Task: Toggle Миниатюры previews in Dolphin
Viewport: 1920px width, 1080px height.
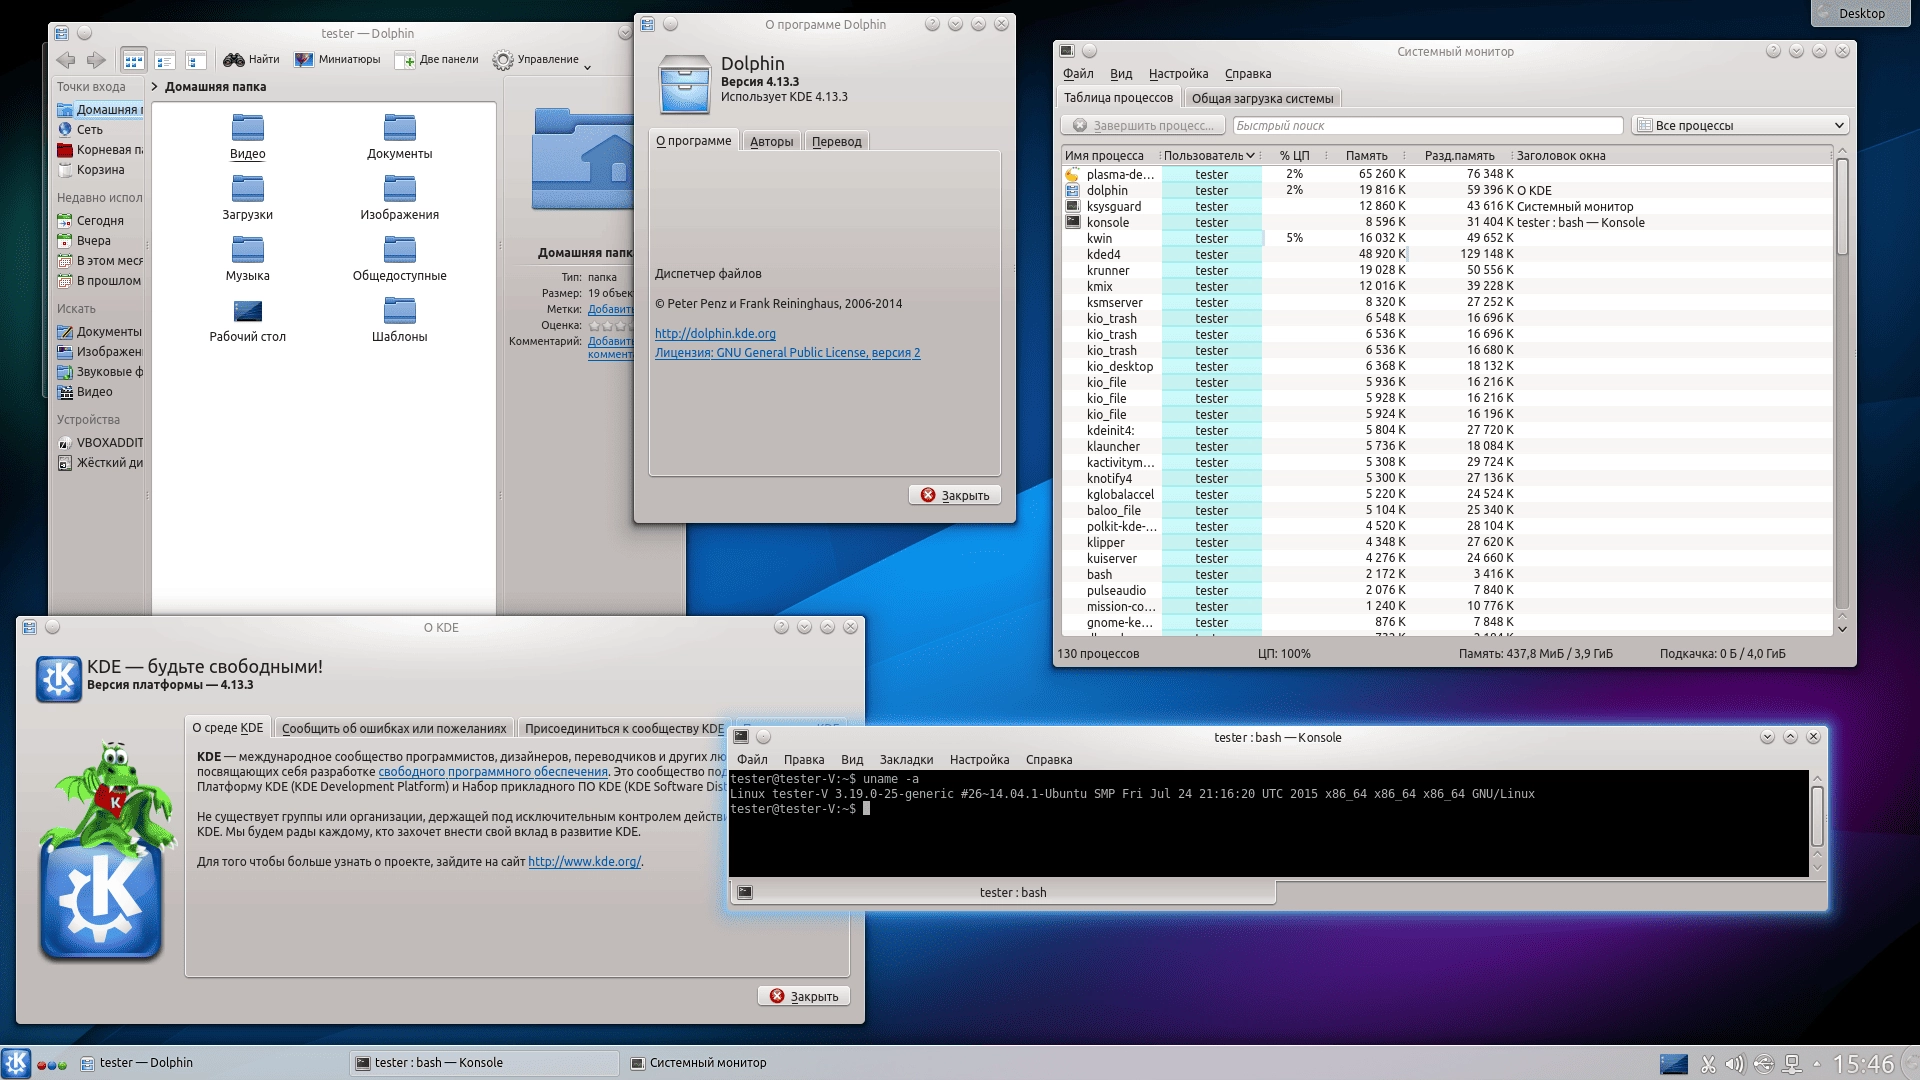Action: (338, 60)
